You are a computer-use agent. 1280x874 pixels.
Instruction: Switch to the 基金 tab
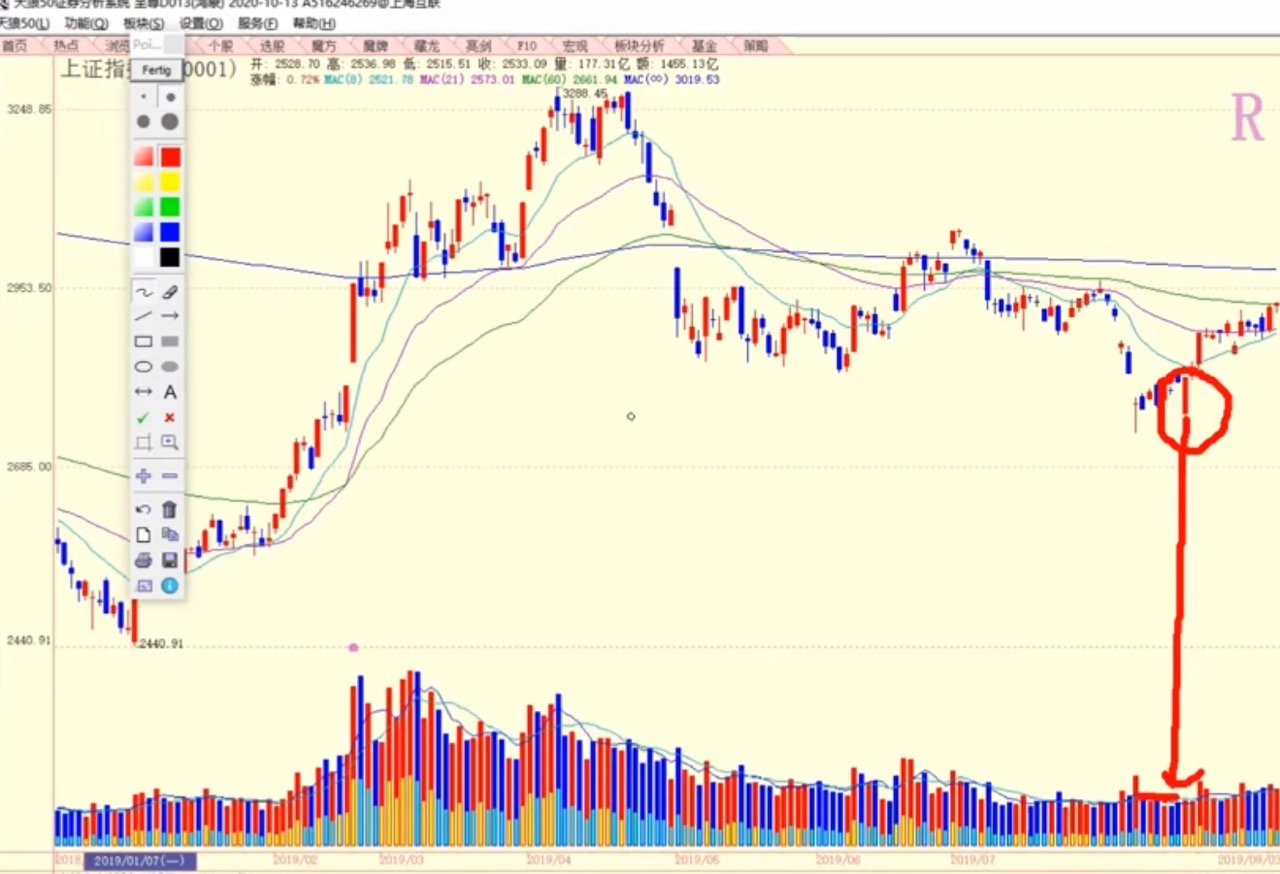coord(704,46)
